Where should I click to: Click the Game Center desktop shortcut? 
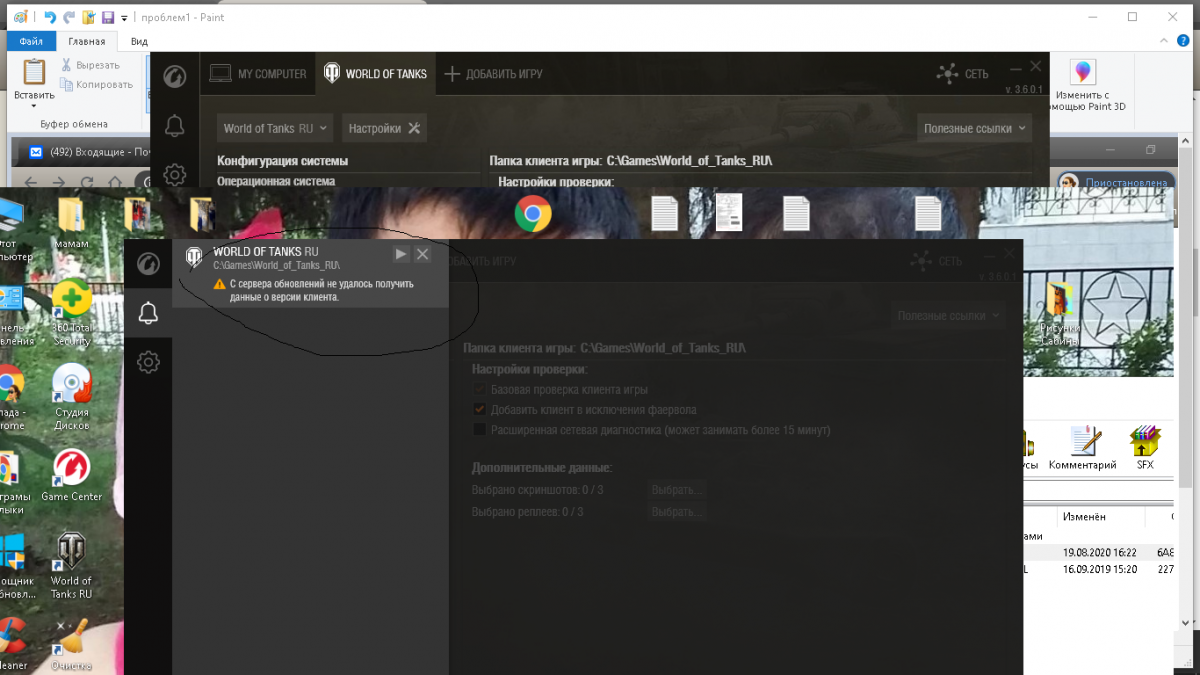point(72,476)
